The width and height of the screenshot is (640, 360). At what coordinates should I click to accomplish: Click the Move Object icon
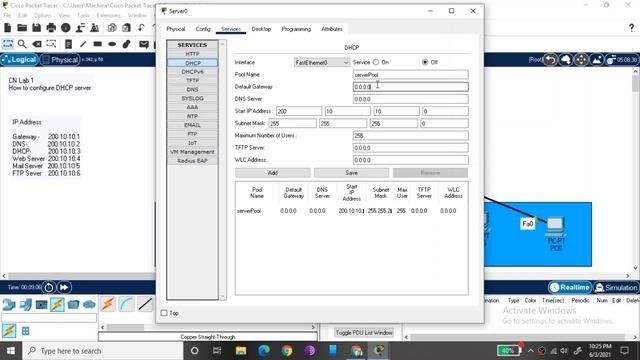click(x=581, y=60)
